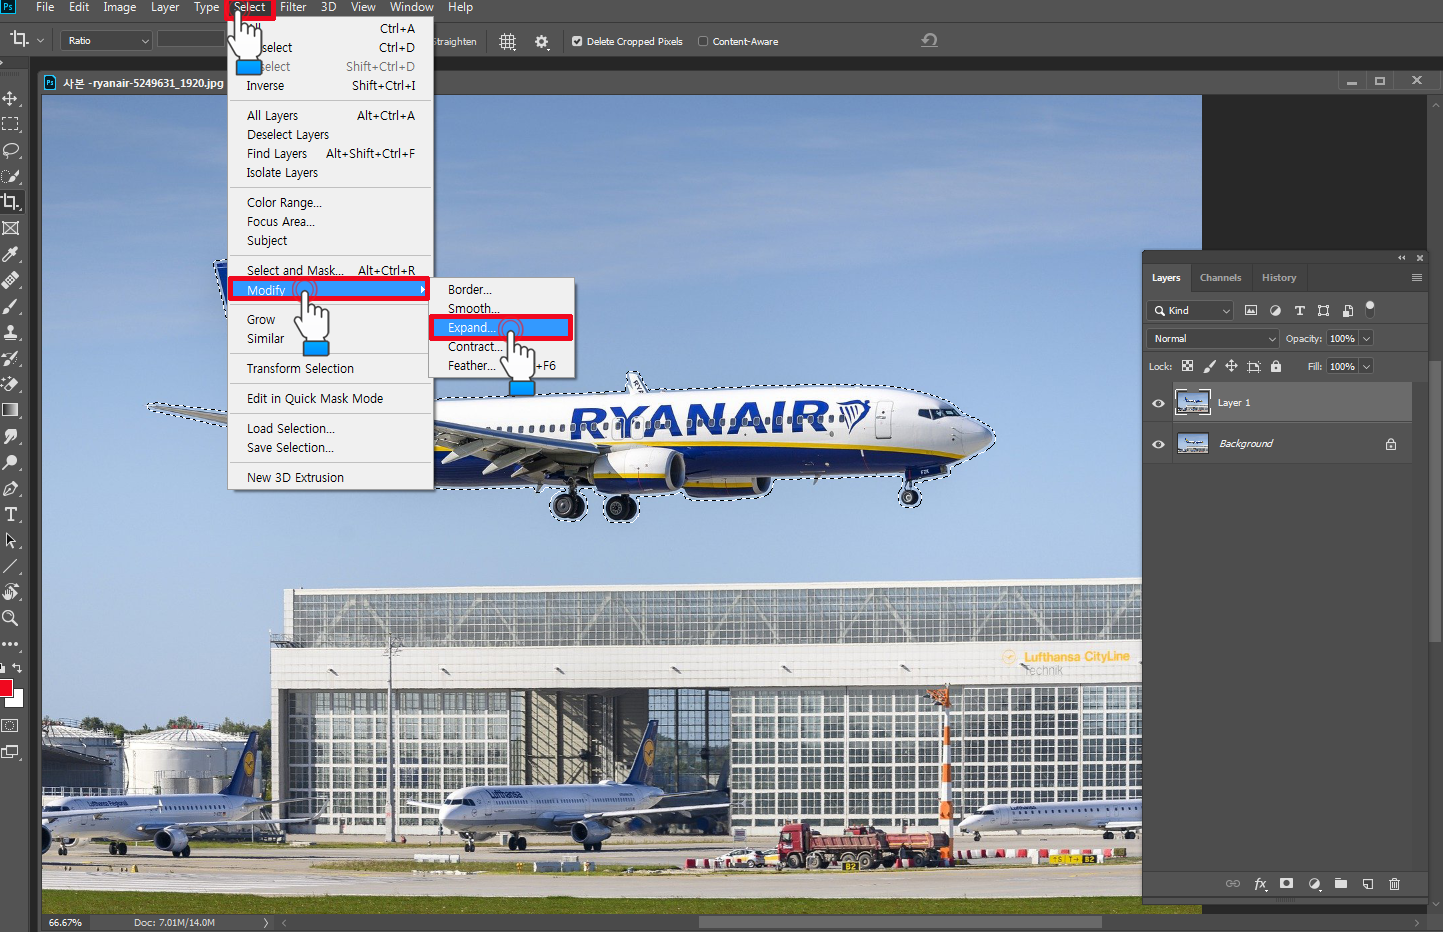
Task: Click the white background color swatch
Action: click(17, 701)
